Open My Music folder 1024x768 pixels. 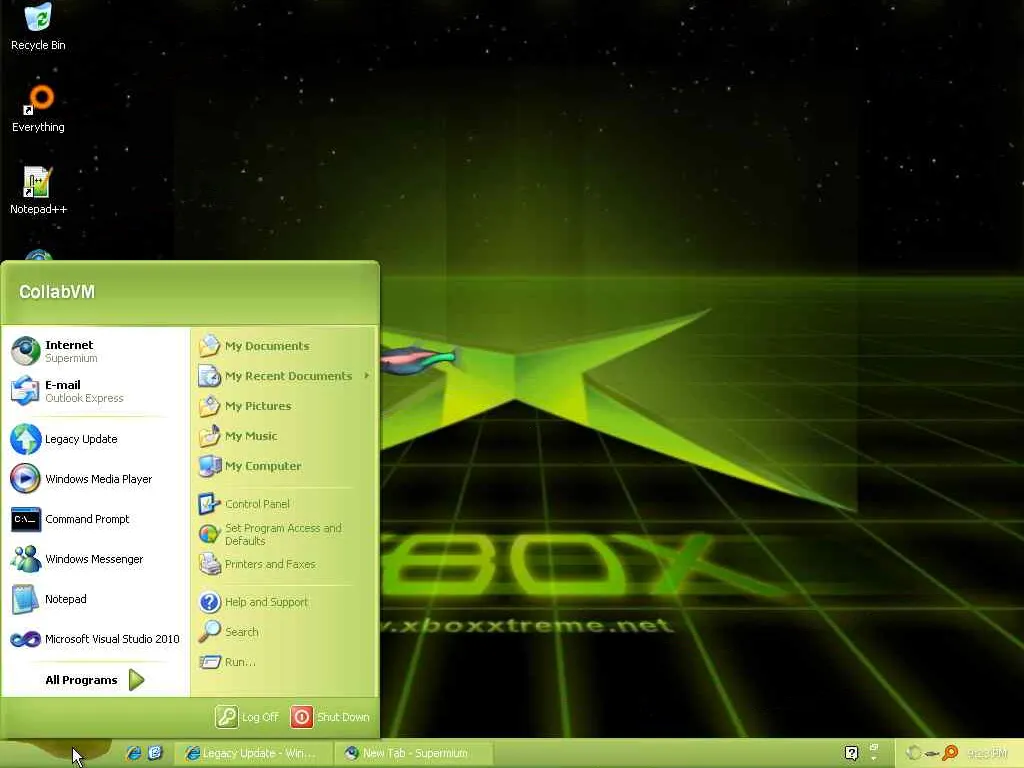pyautogui.click(x=285, y=436)
